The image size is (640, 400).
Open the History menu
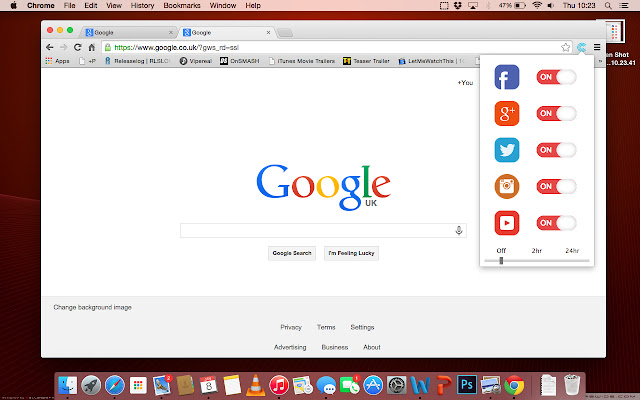pyautogui.click(x=142, y=5)
